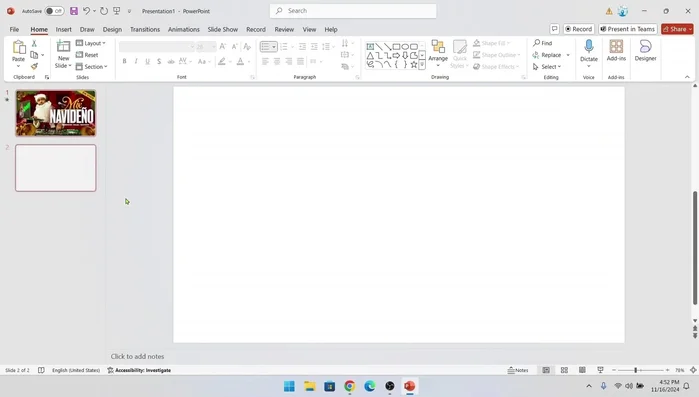Fit slide to current window
This screenshot has height=397, width=699.
(693, 370)
